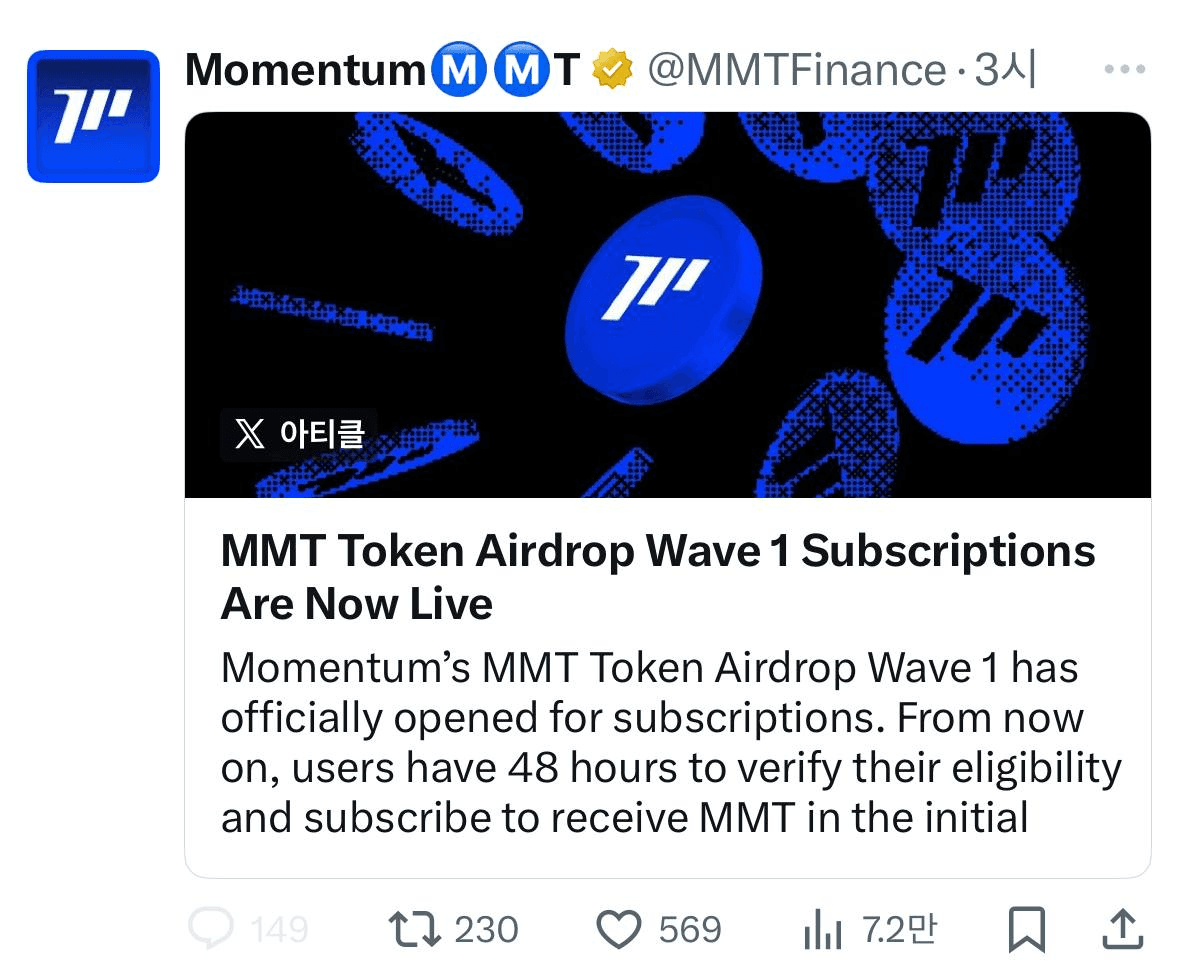Click the 569 likes count
The image size is (1179, 967).
coord(690,930)
